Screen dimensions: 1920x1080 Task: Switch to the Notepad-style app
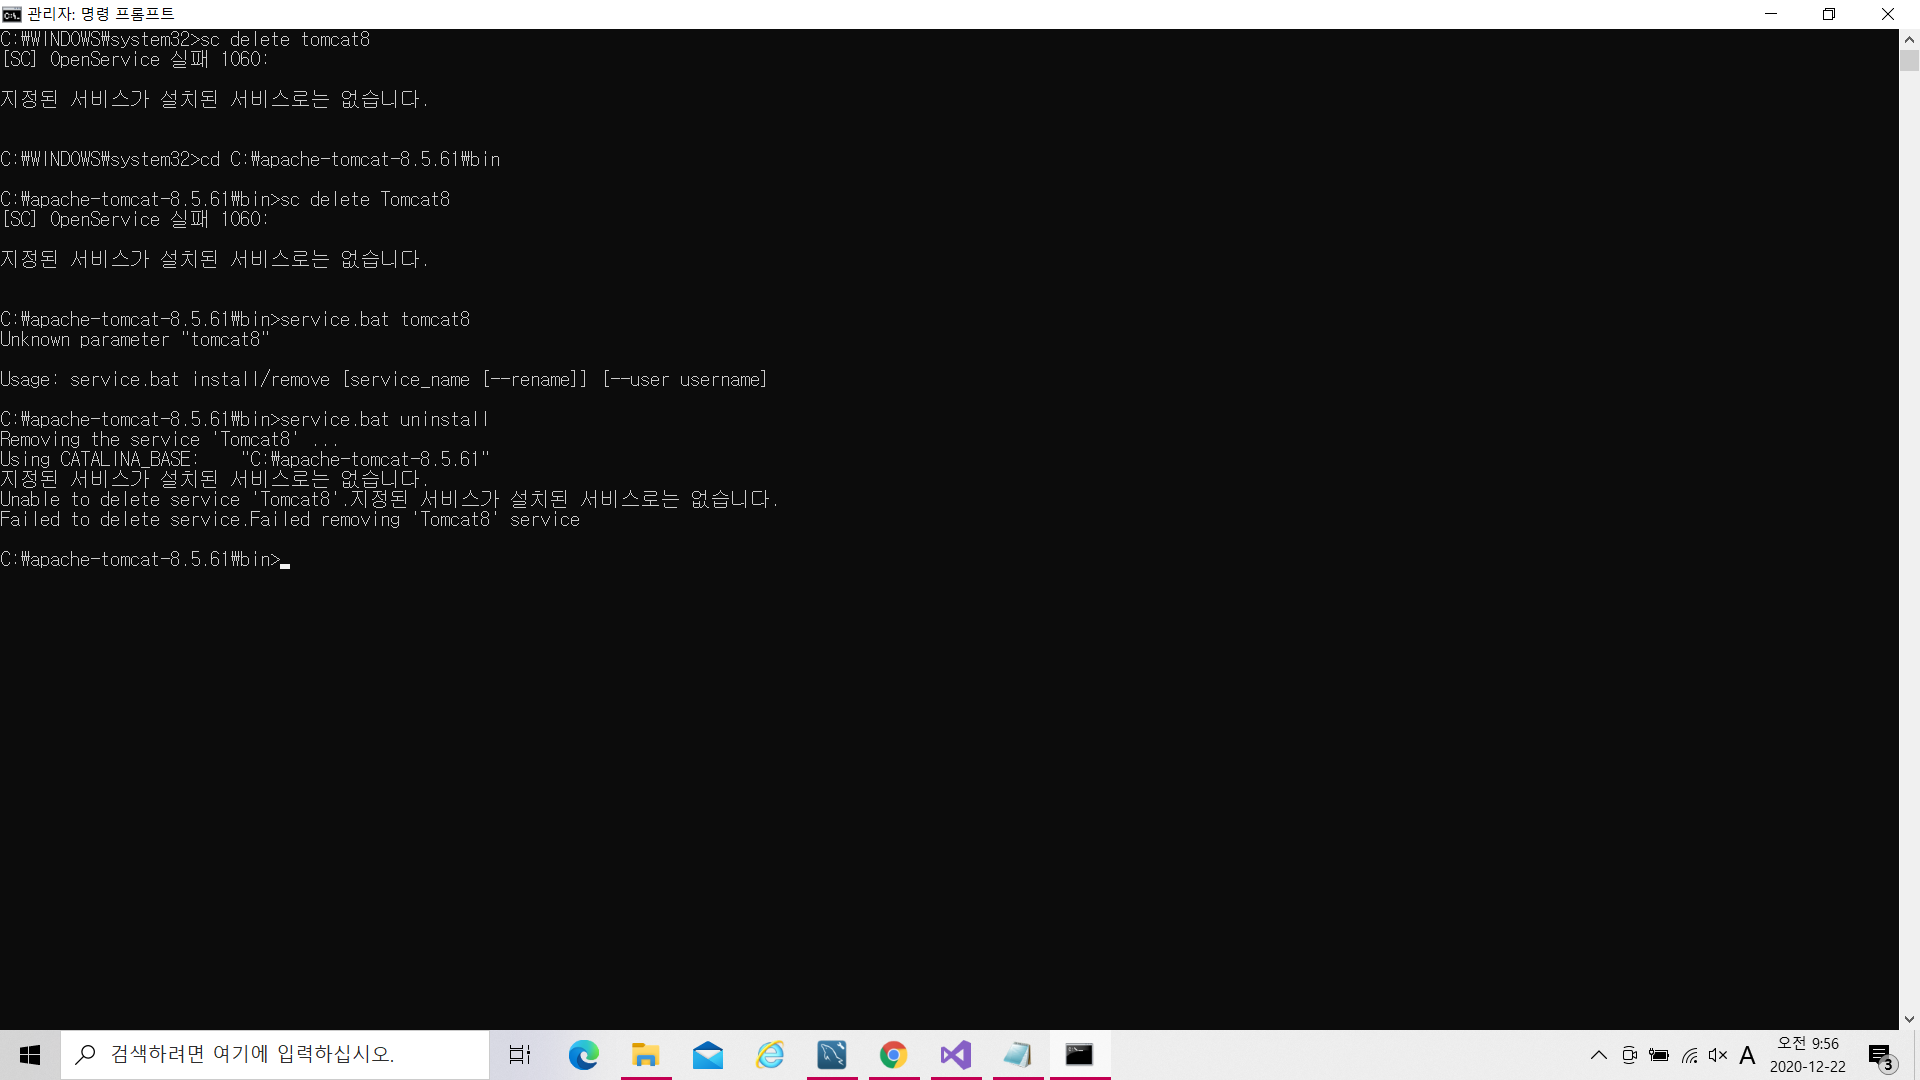[x=1018, y=1055]
